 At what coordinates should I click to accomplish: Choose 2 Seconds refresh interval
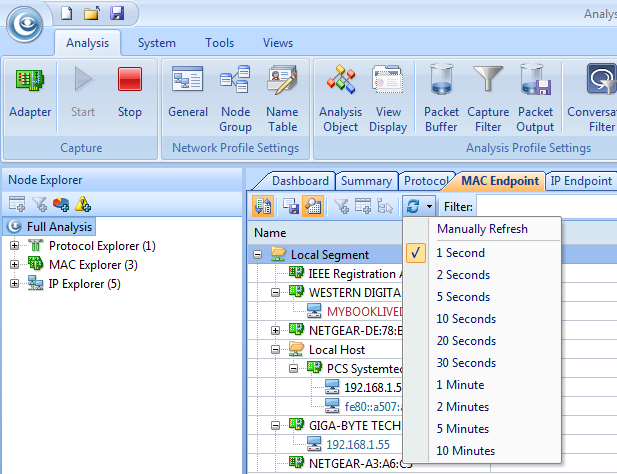coord(482,275)
